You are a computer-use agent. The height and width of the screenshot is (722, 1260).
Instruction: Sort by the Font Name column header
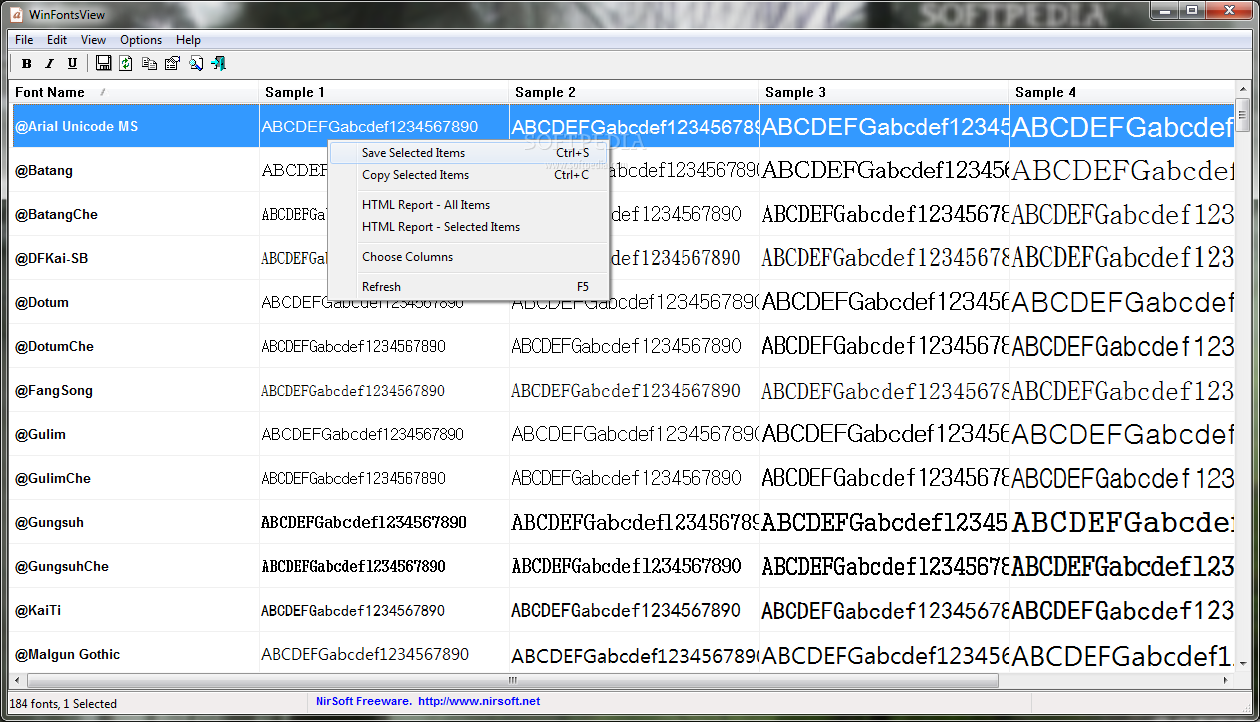coord(135,92)
